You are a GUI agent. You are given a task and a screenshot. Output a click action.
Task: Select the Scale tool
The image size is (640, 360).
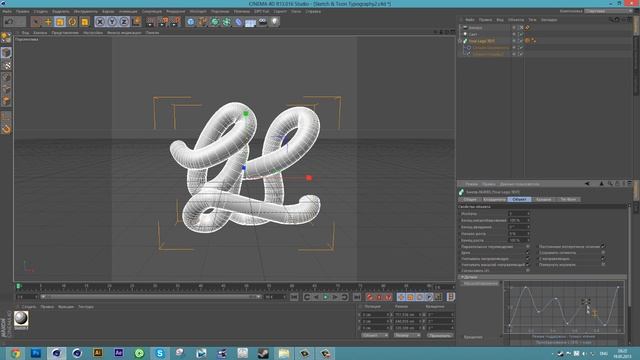[x=60, y=21]
